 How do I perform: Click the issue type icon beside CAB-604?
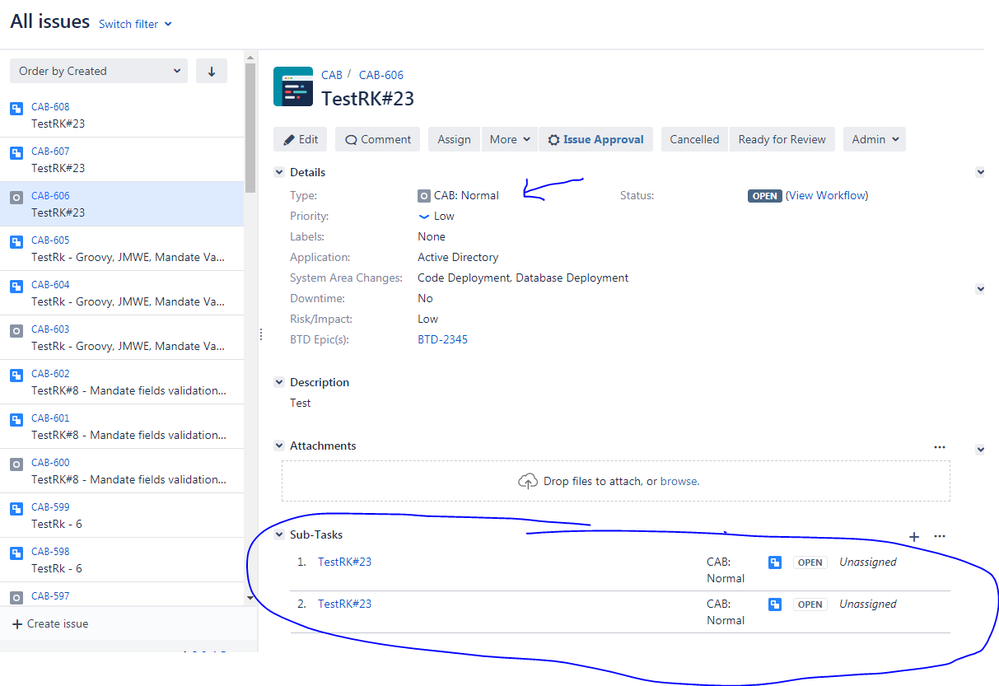click(x=17, y=287)
